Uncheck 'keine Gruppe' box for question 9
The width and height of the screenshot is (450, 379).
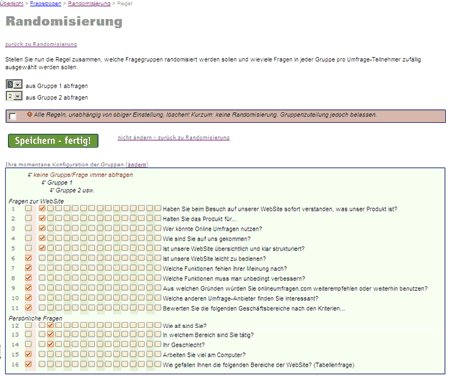pos(28,288)
